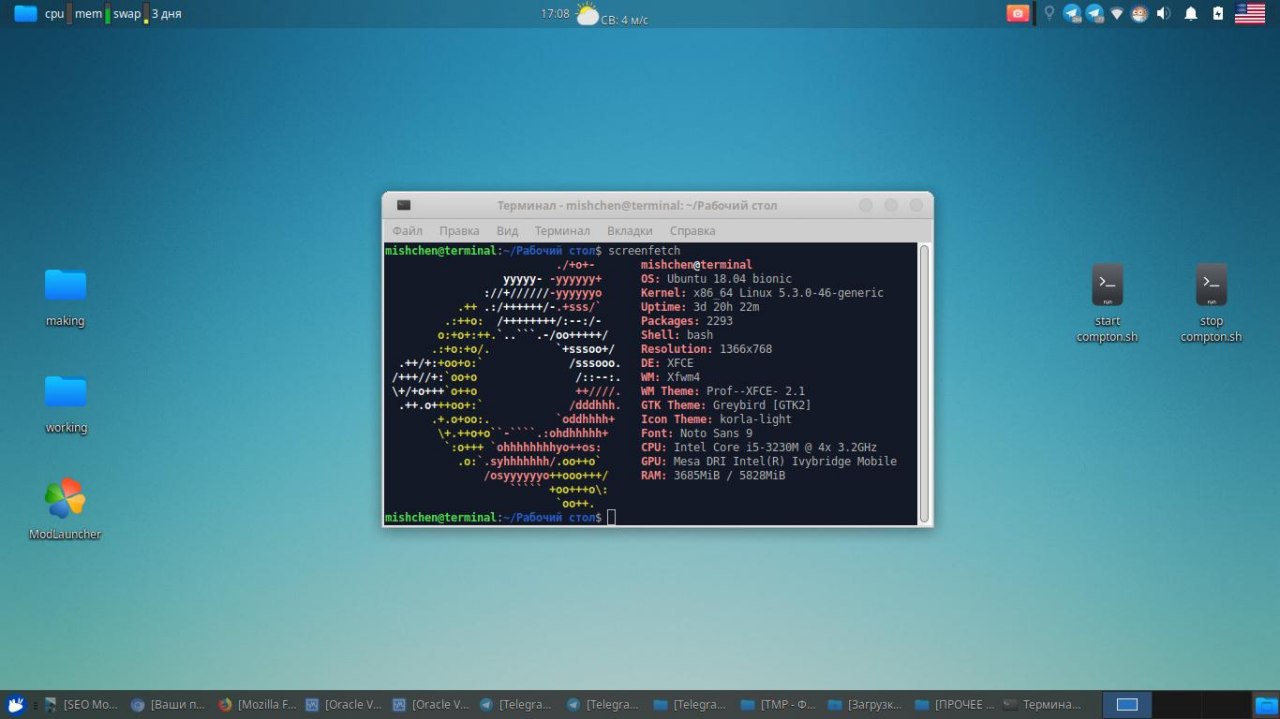Open the Файл menu in Terminal

(x=407, y=231)
